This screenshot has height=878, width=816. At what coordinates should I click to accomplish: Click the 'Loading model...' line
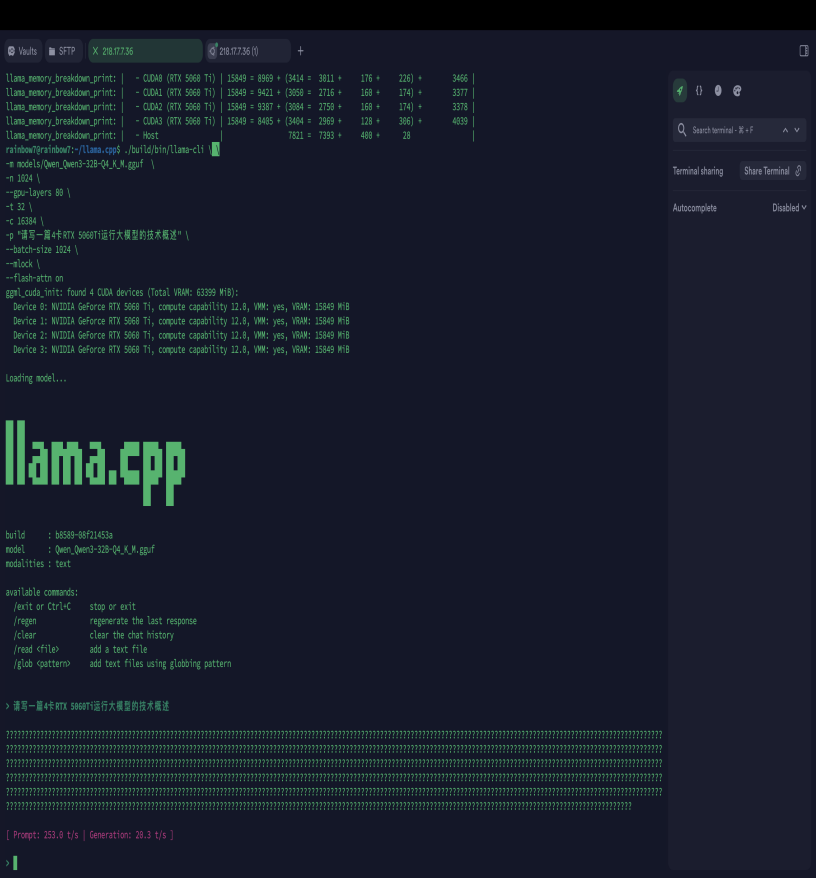[36, 378]
